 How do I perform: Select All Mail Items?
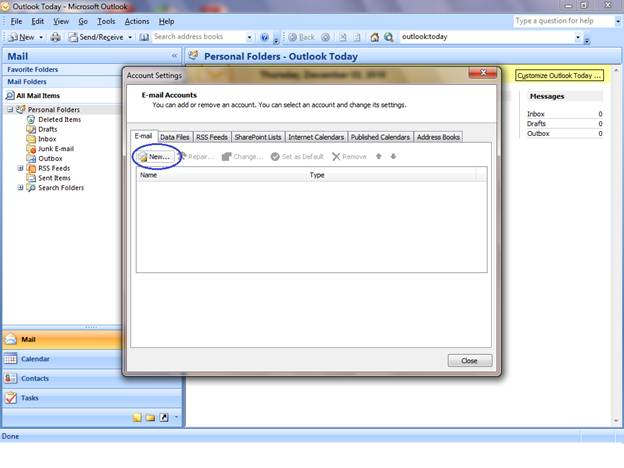point(38,96)
